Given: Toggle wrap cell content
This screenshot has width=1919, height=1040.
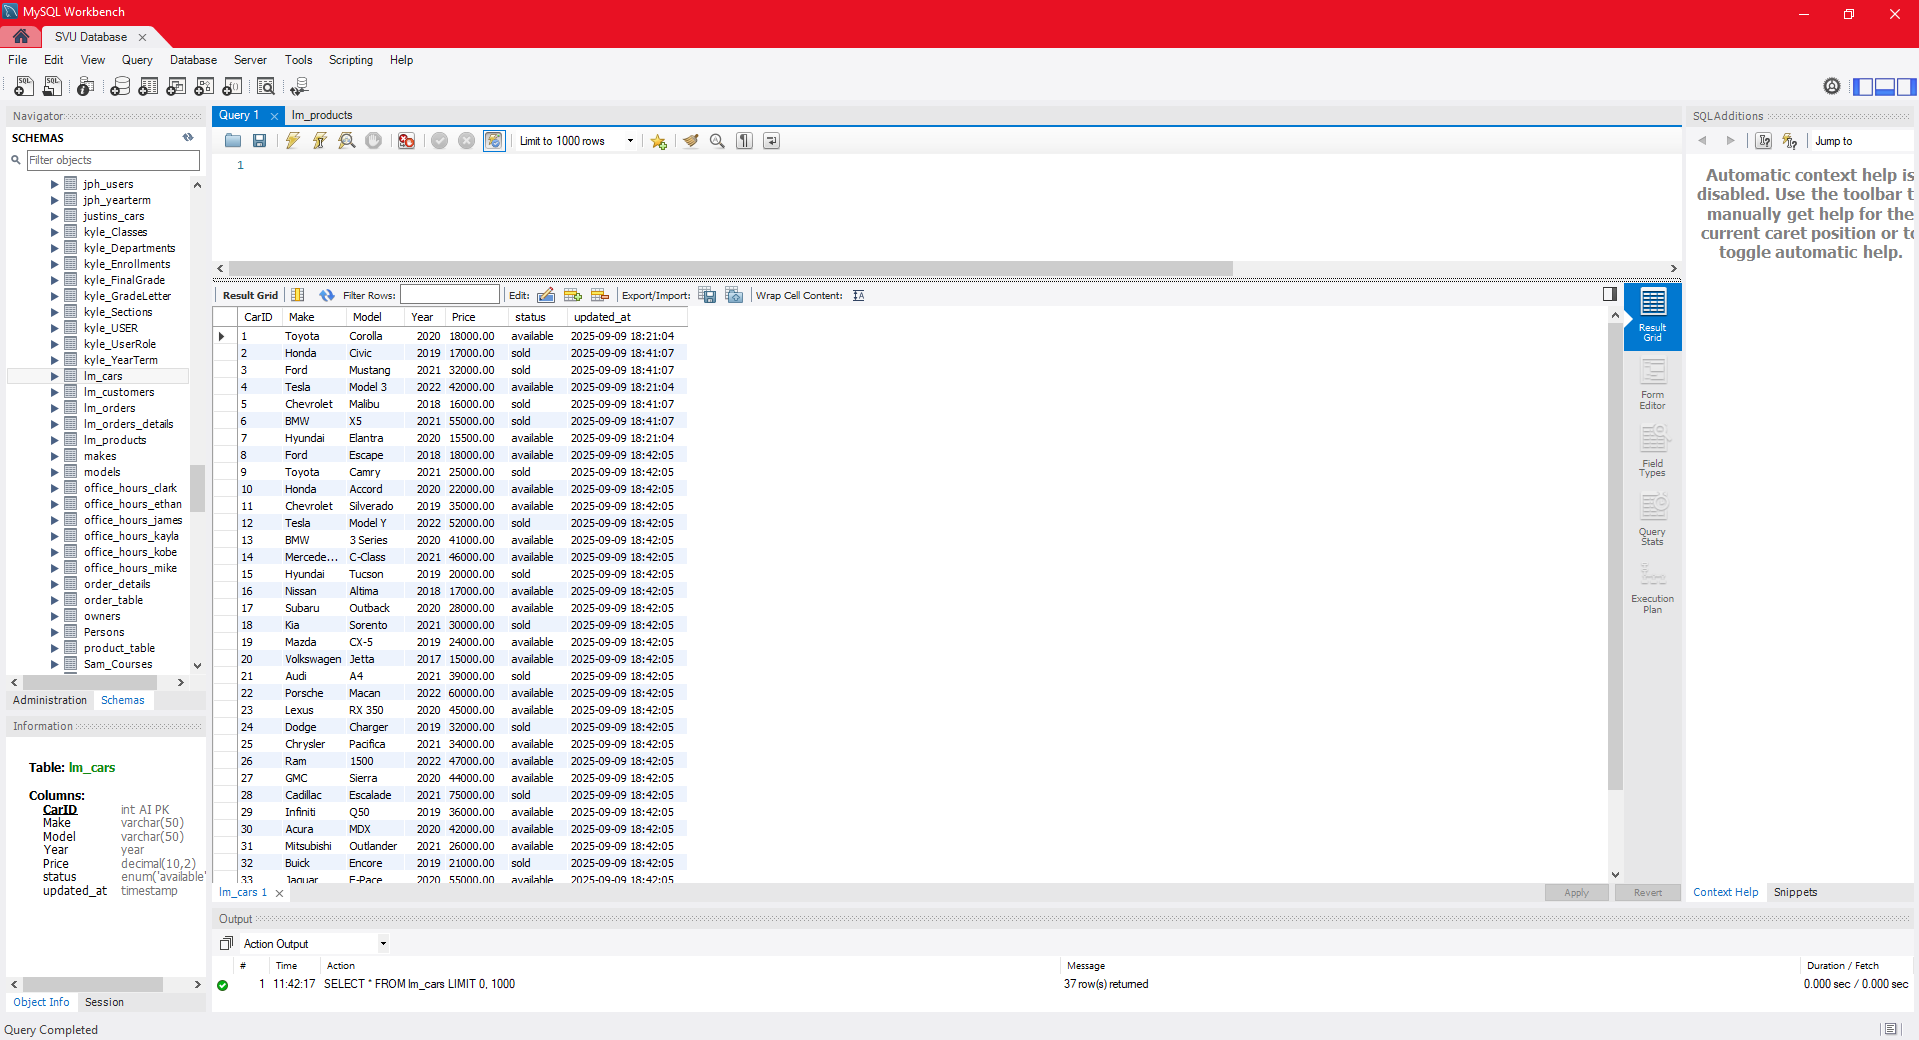Looking at the screenshot, I should pos(858,295).
